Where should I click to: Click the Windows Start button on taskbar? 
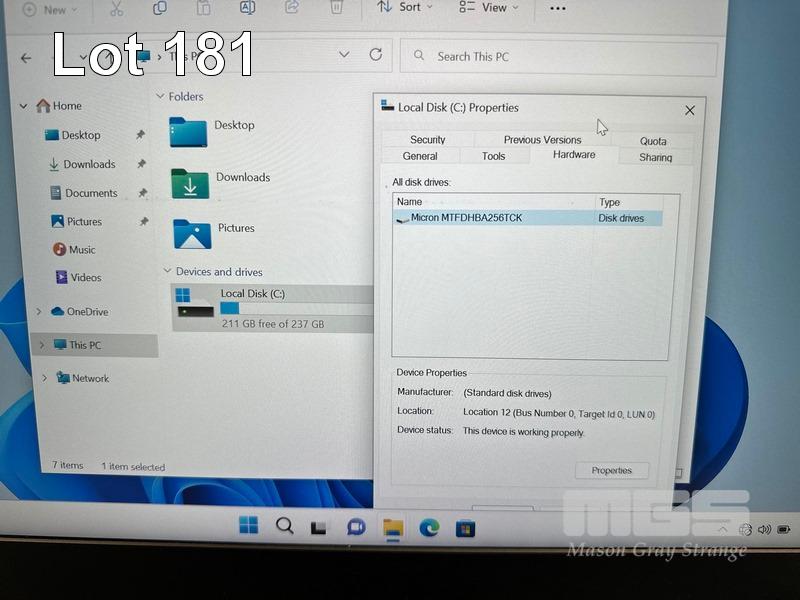(x=248, y=526)
